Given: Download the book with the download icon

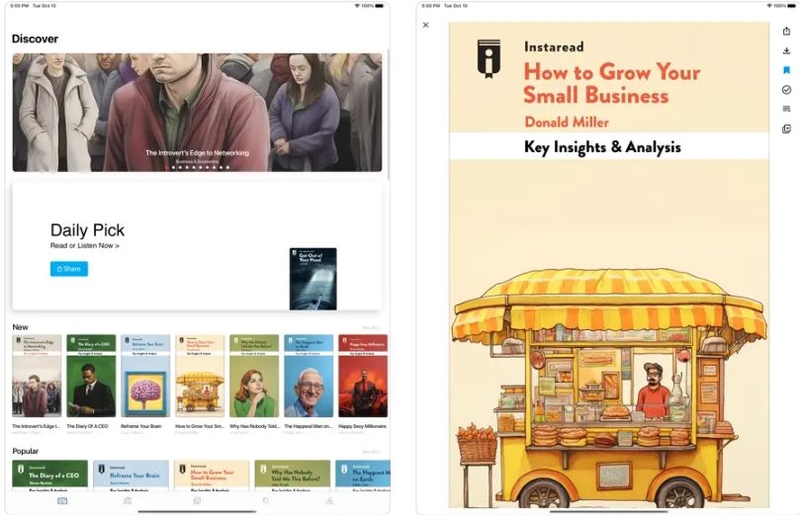Looking at the screenshot, I should [786, 51].
